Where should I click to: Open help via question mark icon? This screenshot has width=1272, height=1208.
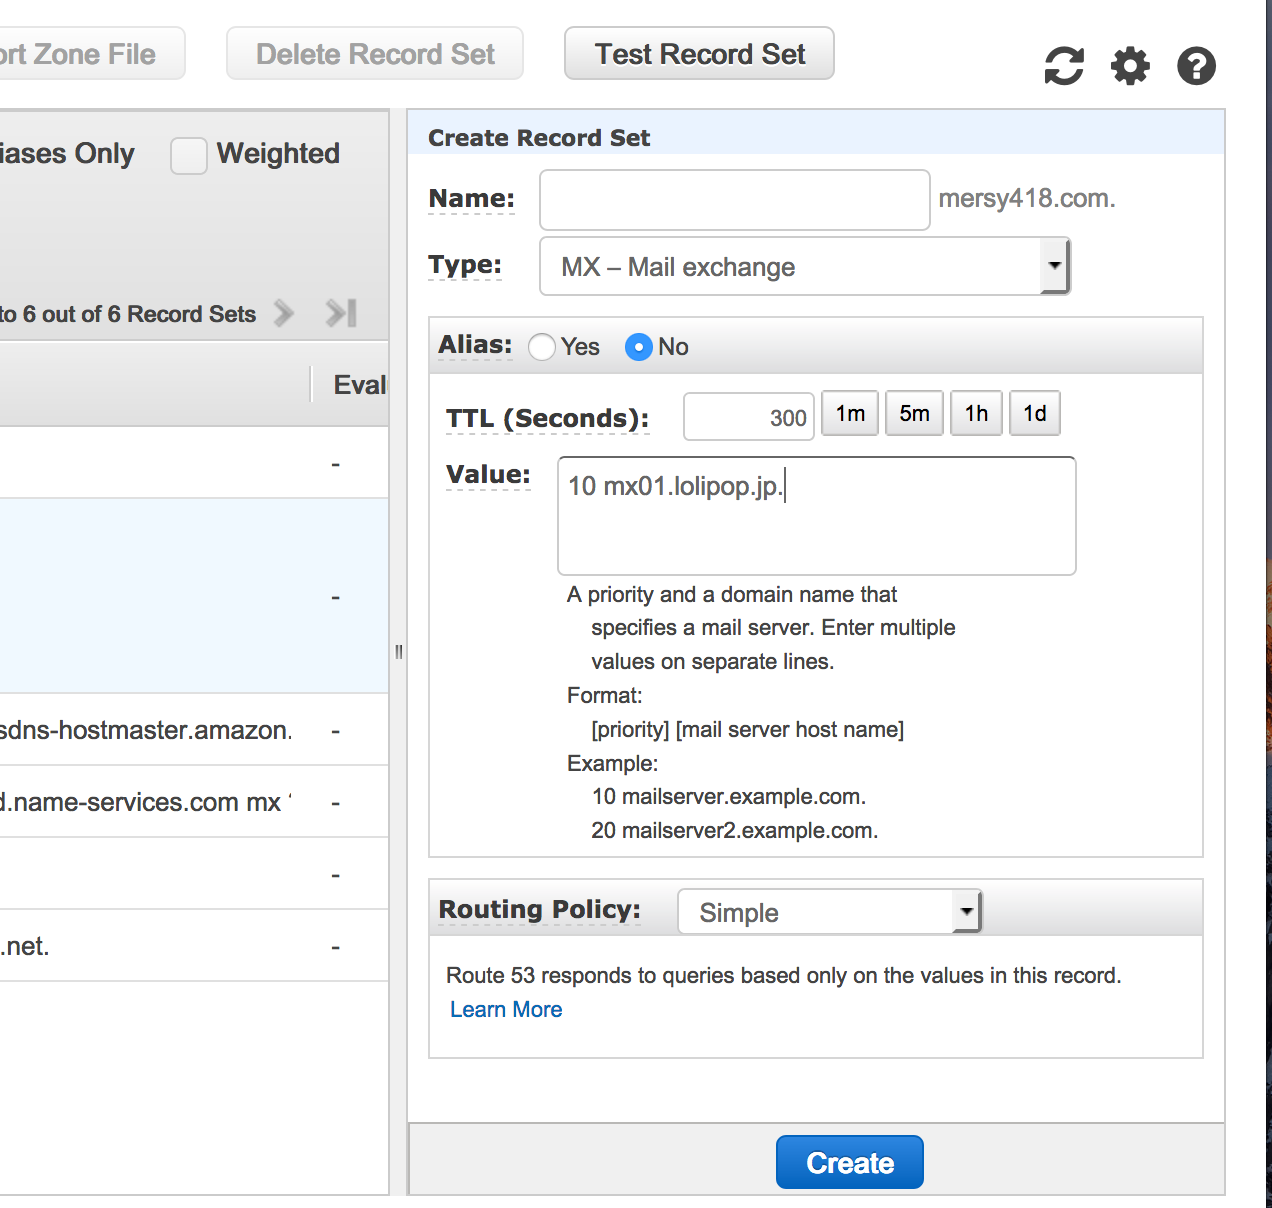tap(1196, 67)
